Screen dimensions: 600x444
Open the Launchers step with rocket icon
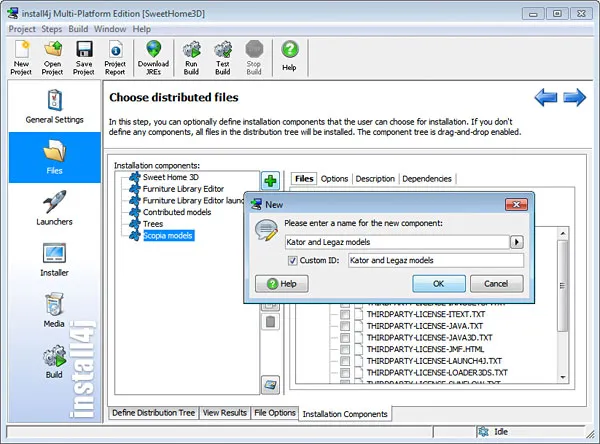point(55,208)
